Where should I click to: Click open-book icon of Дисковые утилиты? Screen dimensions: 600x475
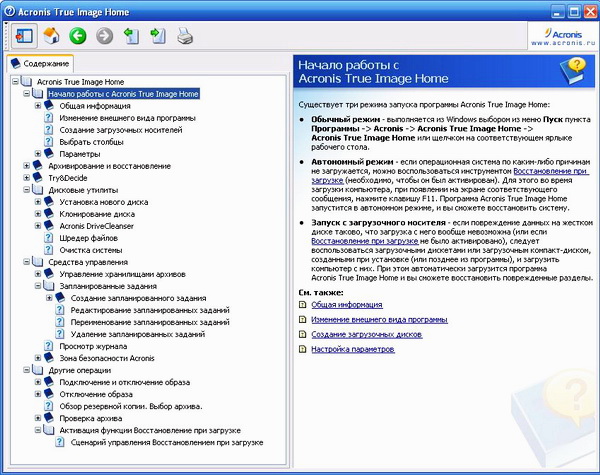click(38, 190)
